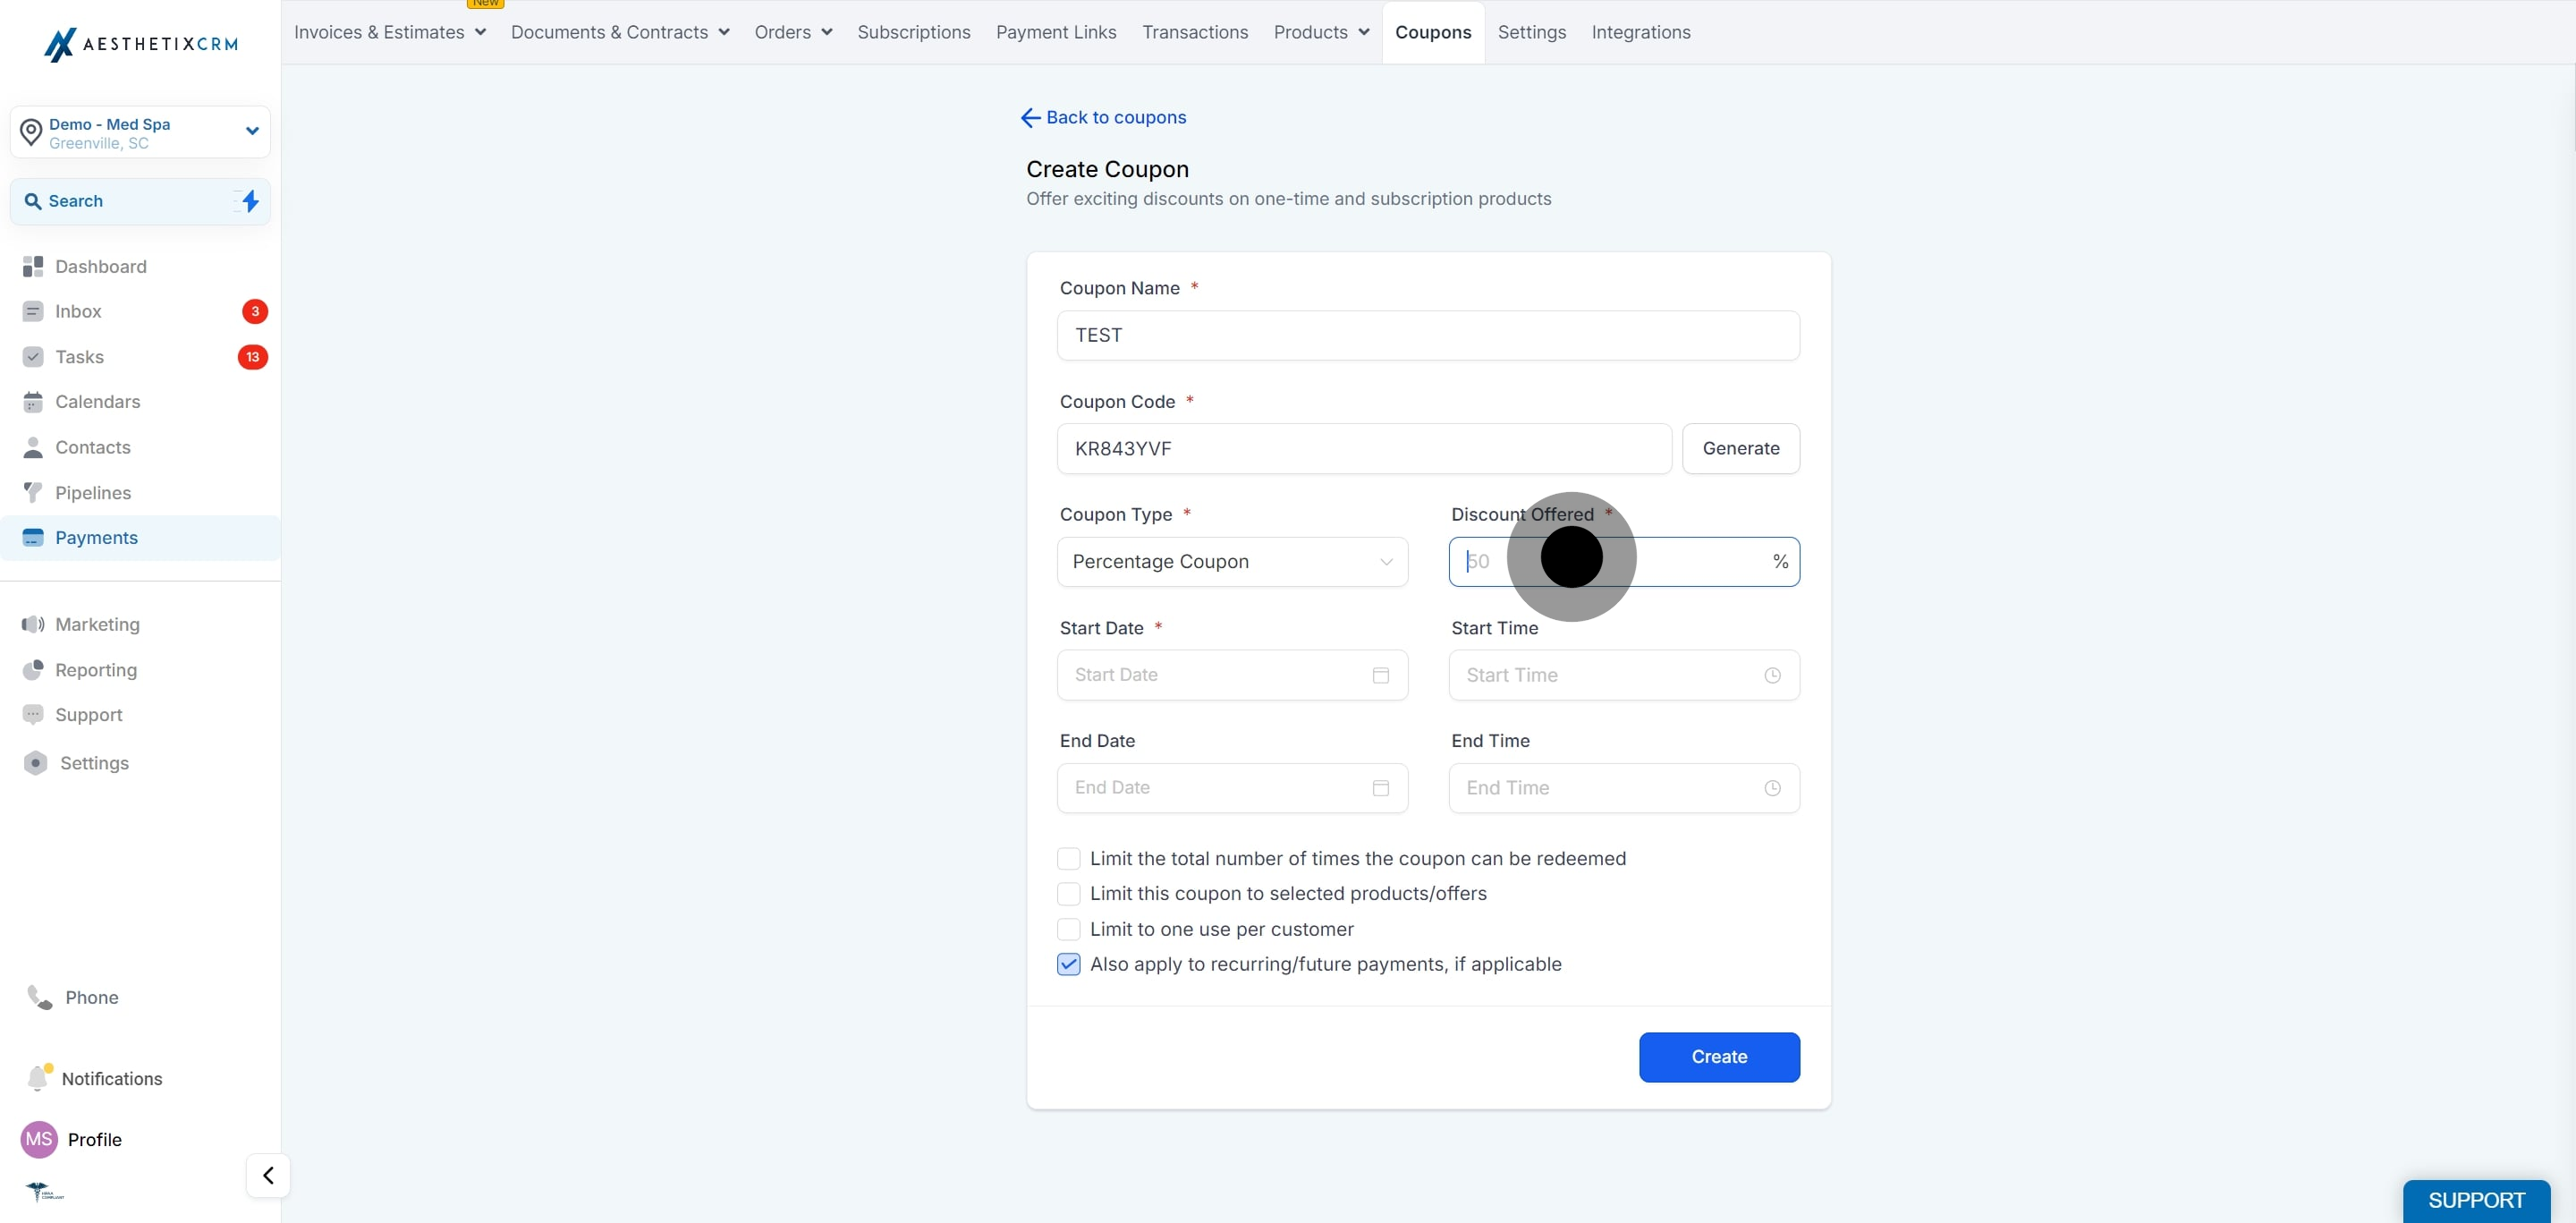
Task: Collapse the sidebar with the chevron button
Action: (268, 1175)
